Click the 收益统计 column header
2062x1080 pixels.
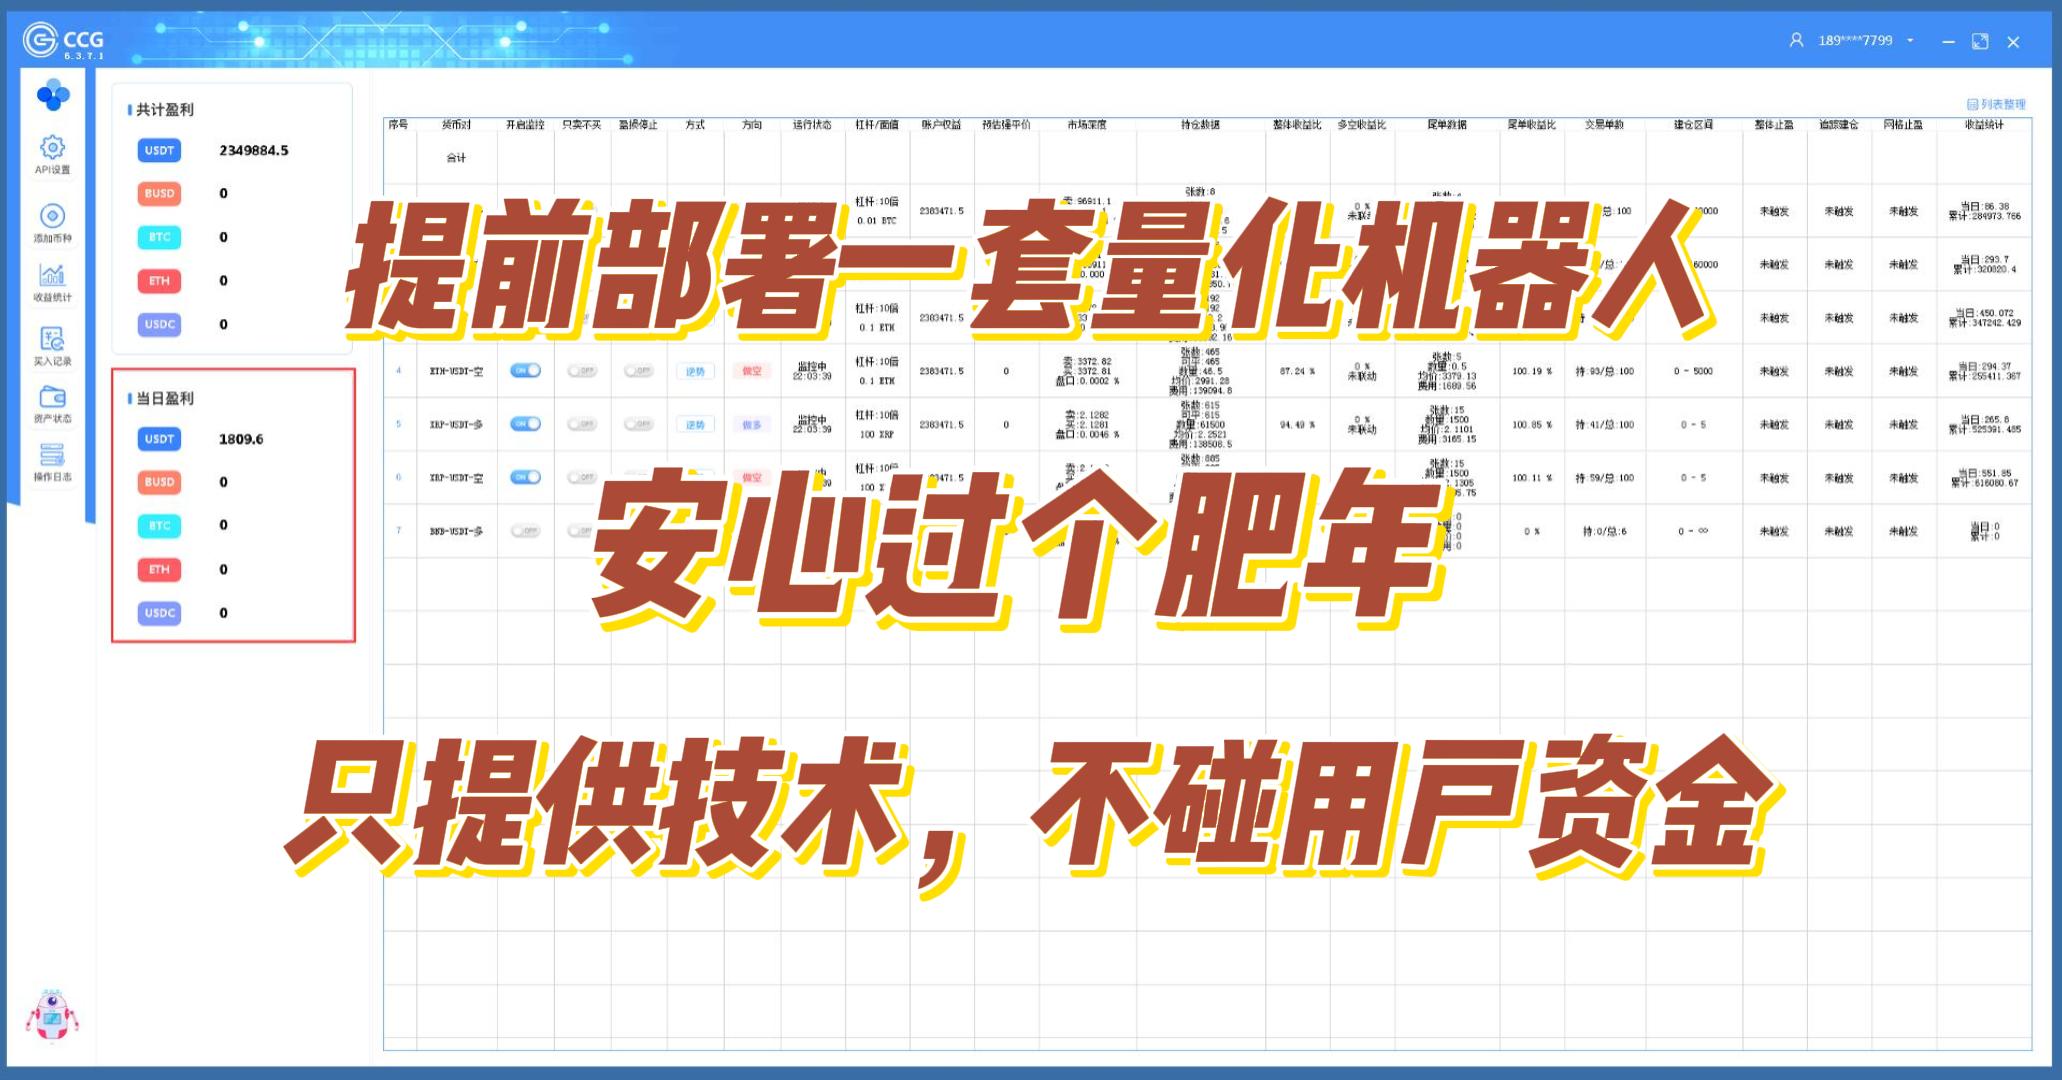(x=1983, y=125)
